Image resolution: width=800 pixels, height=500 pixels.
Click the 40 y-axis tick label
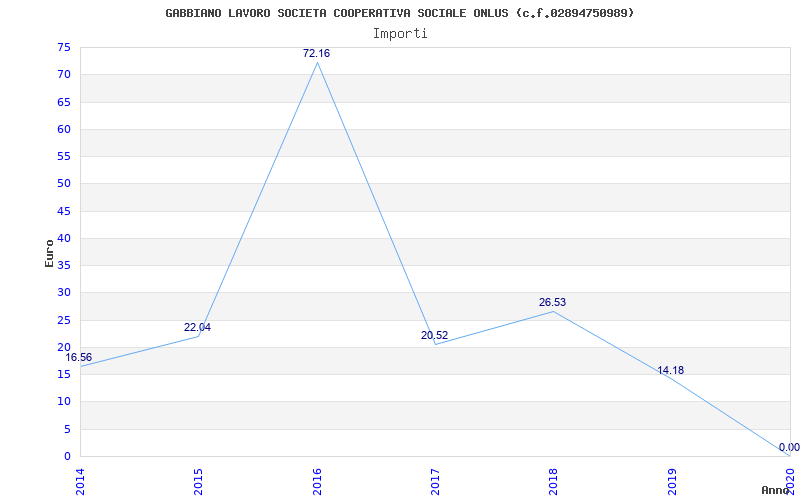click(x=64, y=238)
